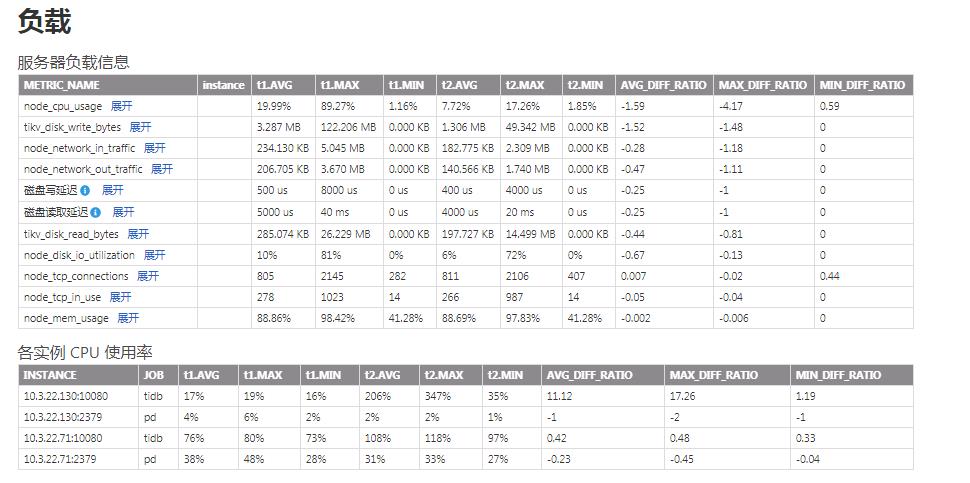Click 展开 beside 磁盘写延迟
The image size is (970, 483).
click(x=112, y=190)
